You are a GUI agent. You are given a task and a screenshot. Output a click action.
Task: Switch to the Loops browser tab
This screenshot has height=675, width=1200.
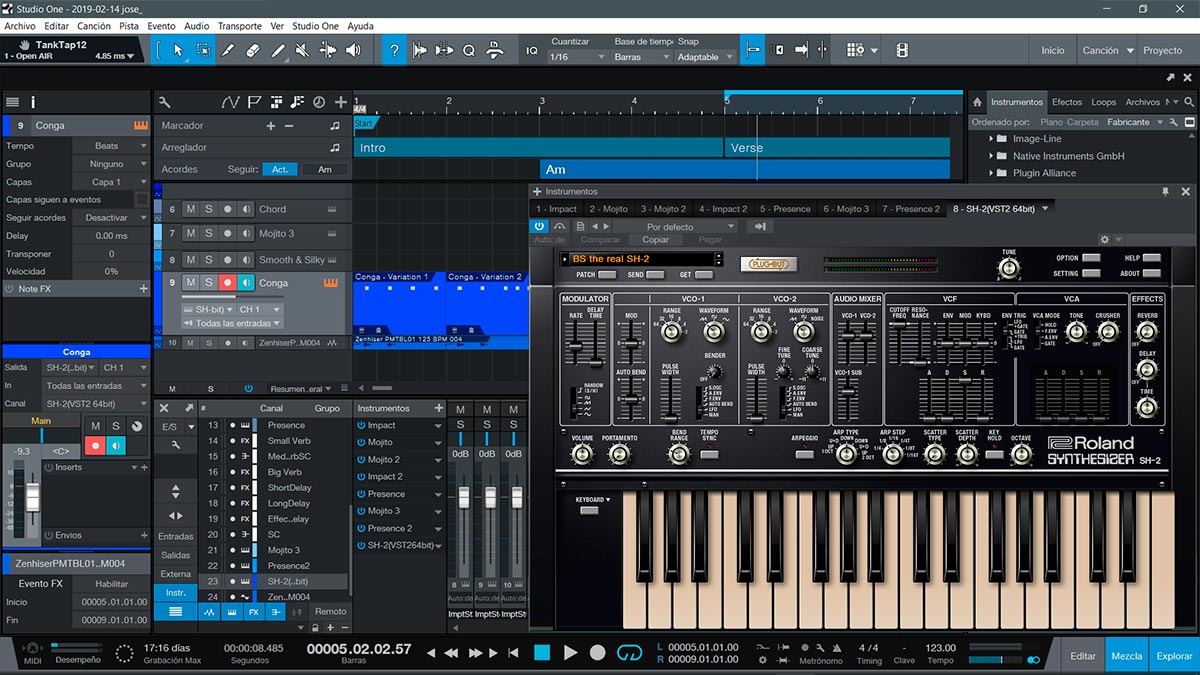pos(1104,102)
